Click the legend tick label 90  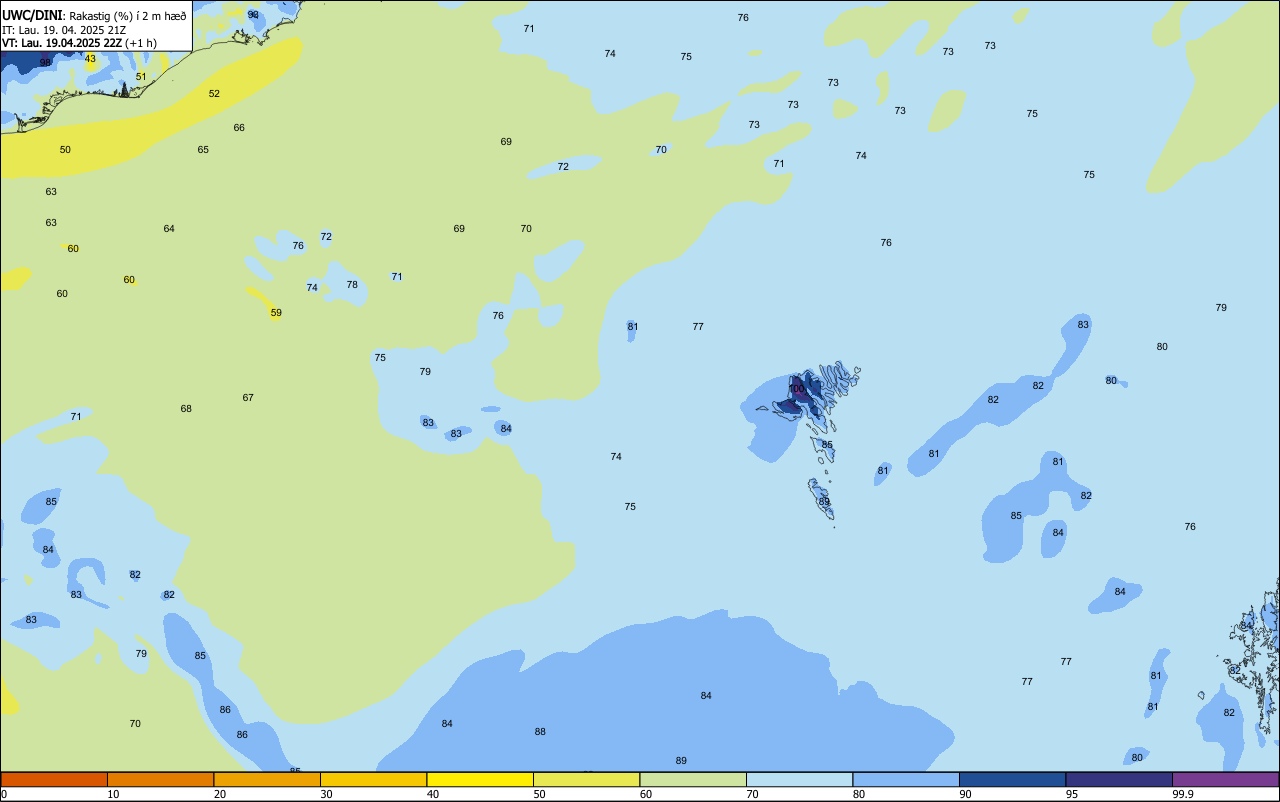(x=966, y=794)
